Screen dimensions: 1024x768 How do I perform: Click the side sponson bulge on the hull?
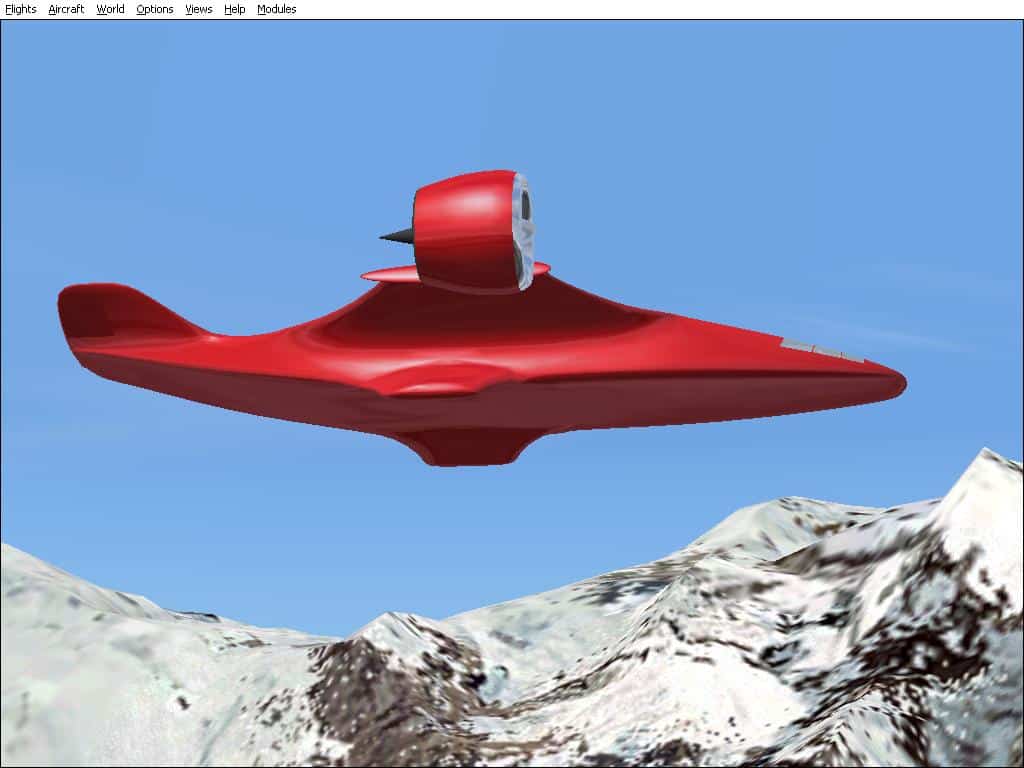[x=440, y=381]
